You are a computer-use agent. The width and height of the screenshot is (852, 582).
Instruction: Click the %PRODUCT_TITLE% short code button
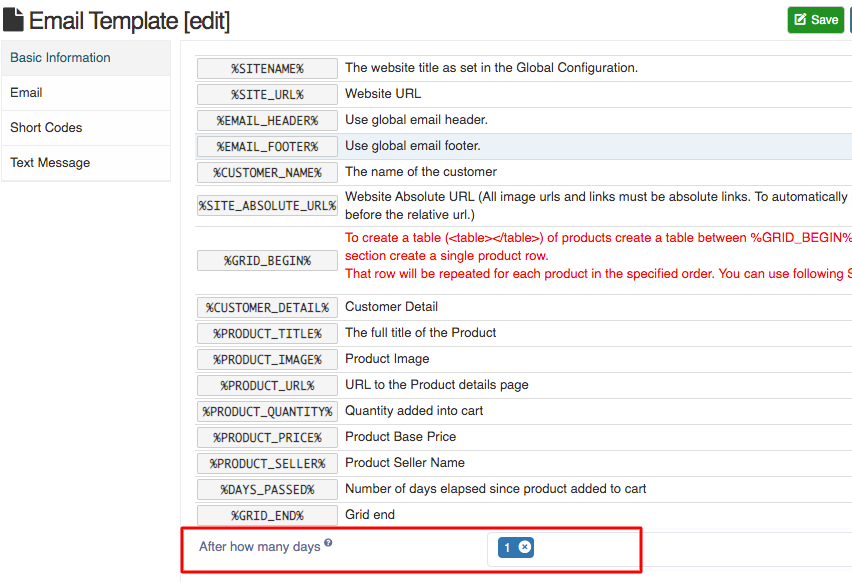(267, 334)
